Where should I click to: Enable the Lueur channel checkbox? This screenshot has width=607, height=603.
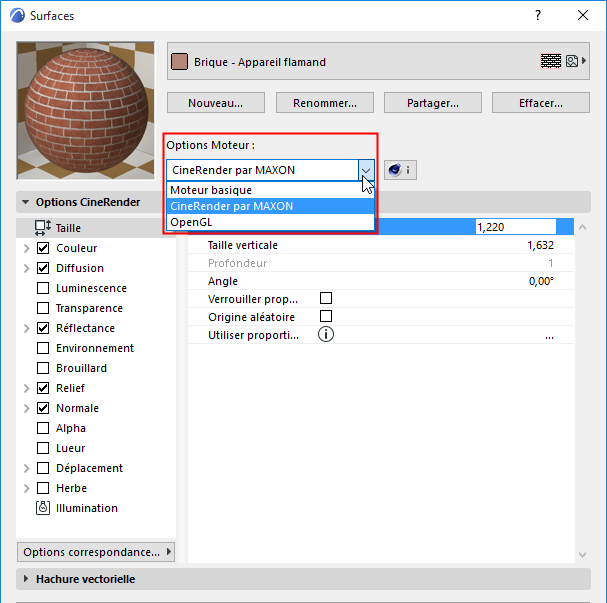43,448
